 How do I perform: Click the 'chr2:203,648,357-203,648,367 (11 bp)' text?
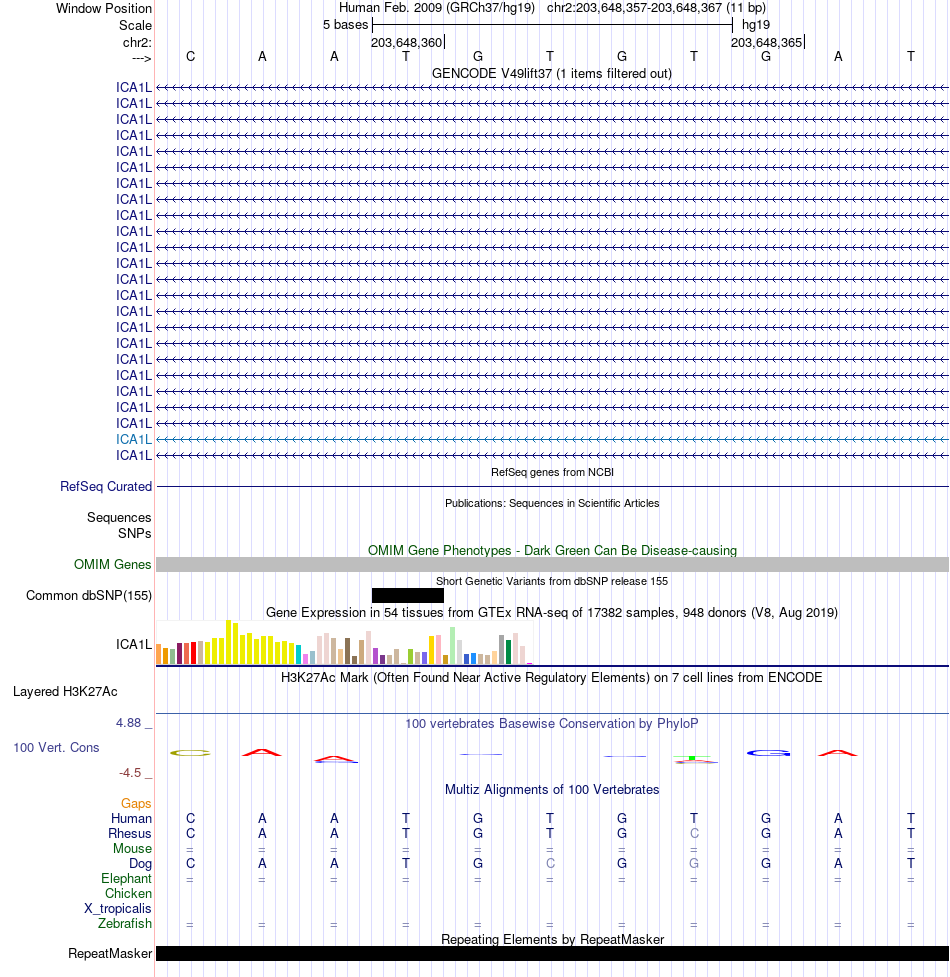tap(656, 7)
